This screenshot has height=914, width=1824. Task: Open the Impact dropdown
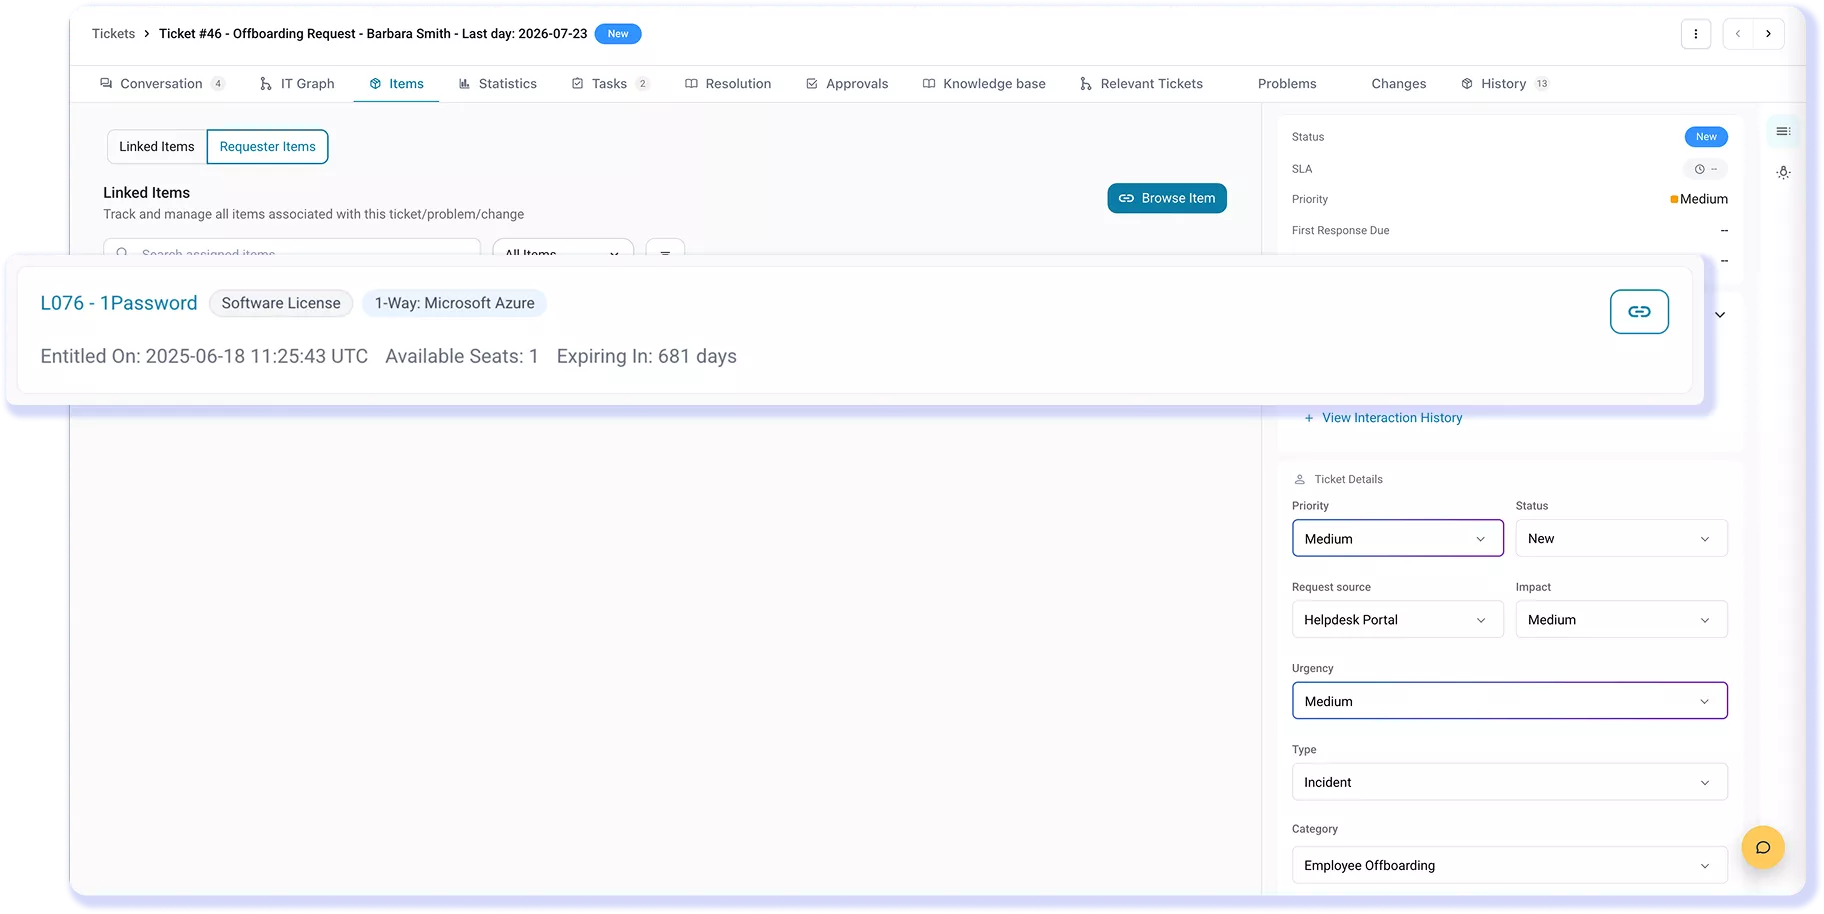[1621, 619]
